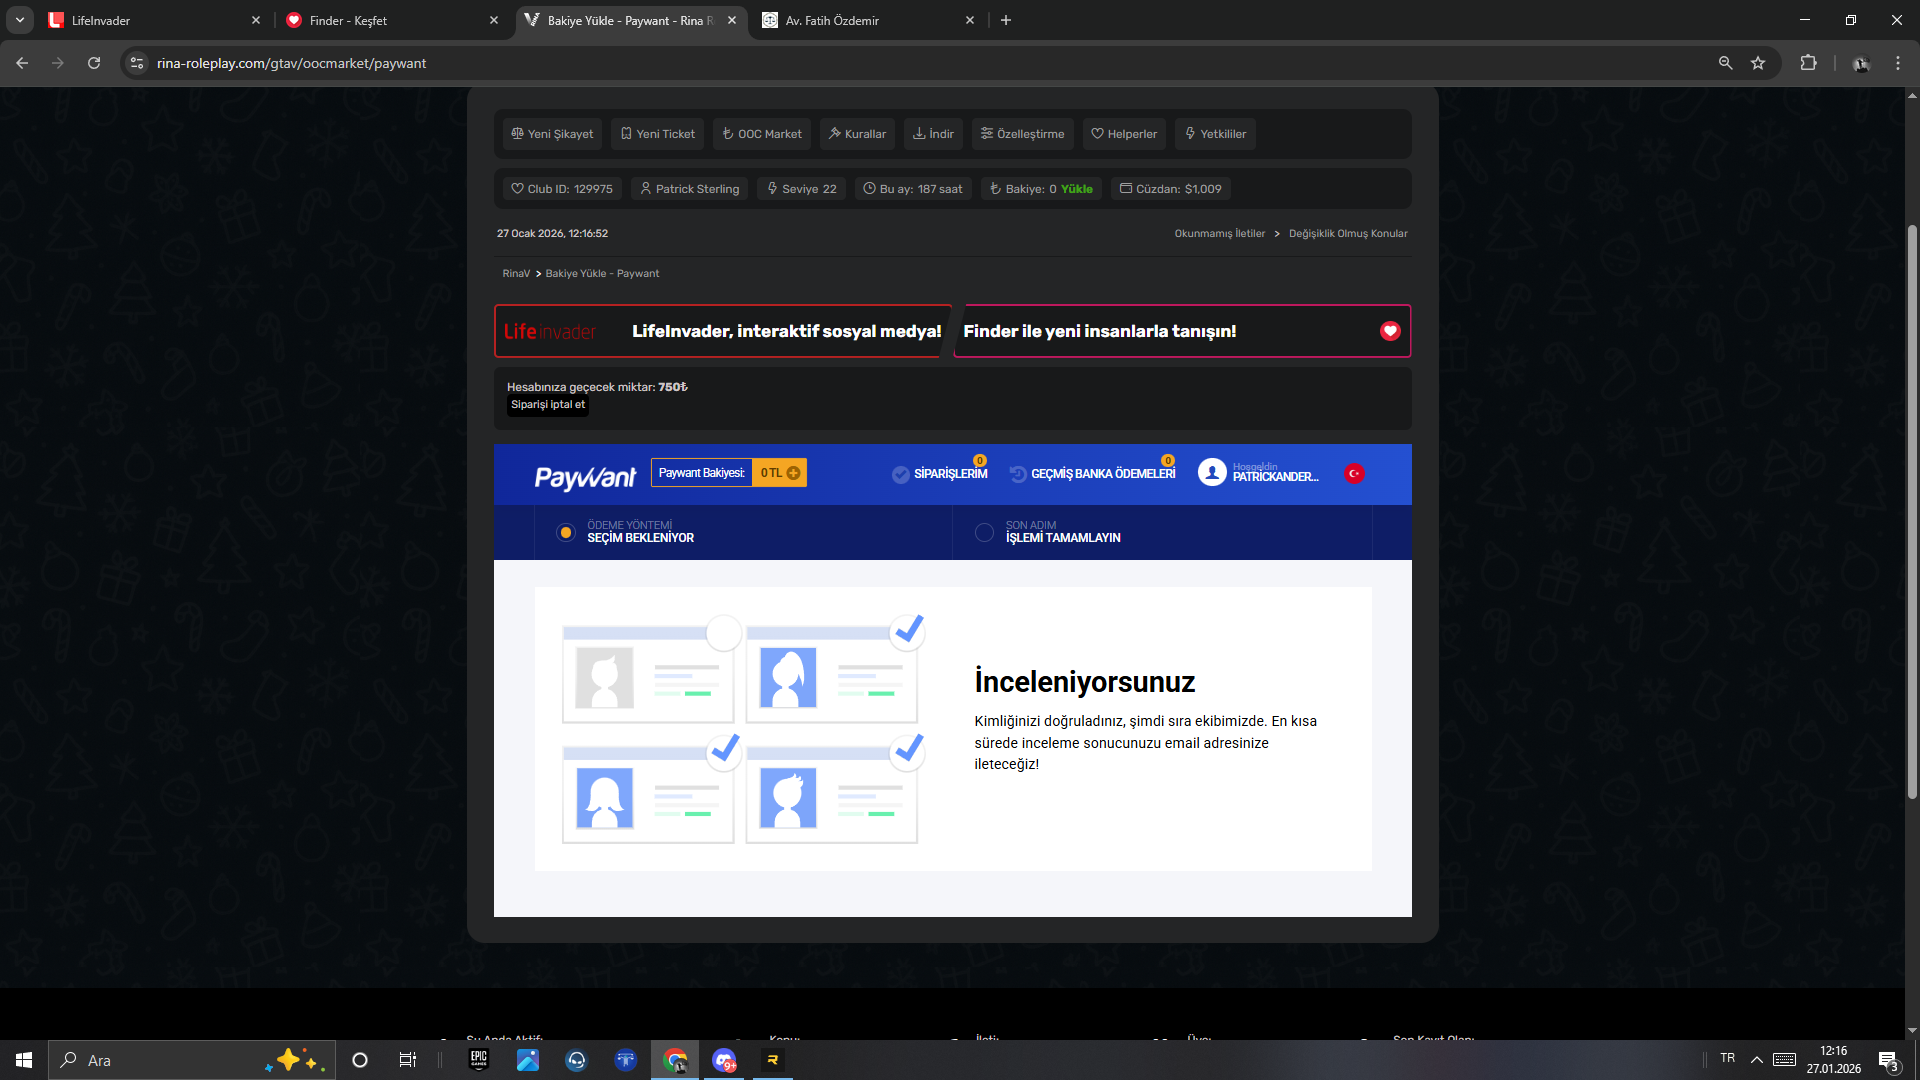The image size is (1920, 1080).
Task: Open Google Chrome on the taskbar
Action: (675, 1060)
